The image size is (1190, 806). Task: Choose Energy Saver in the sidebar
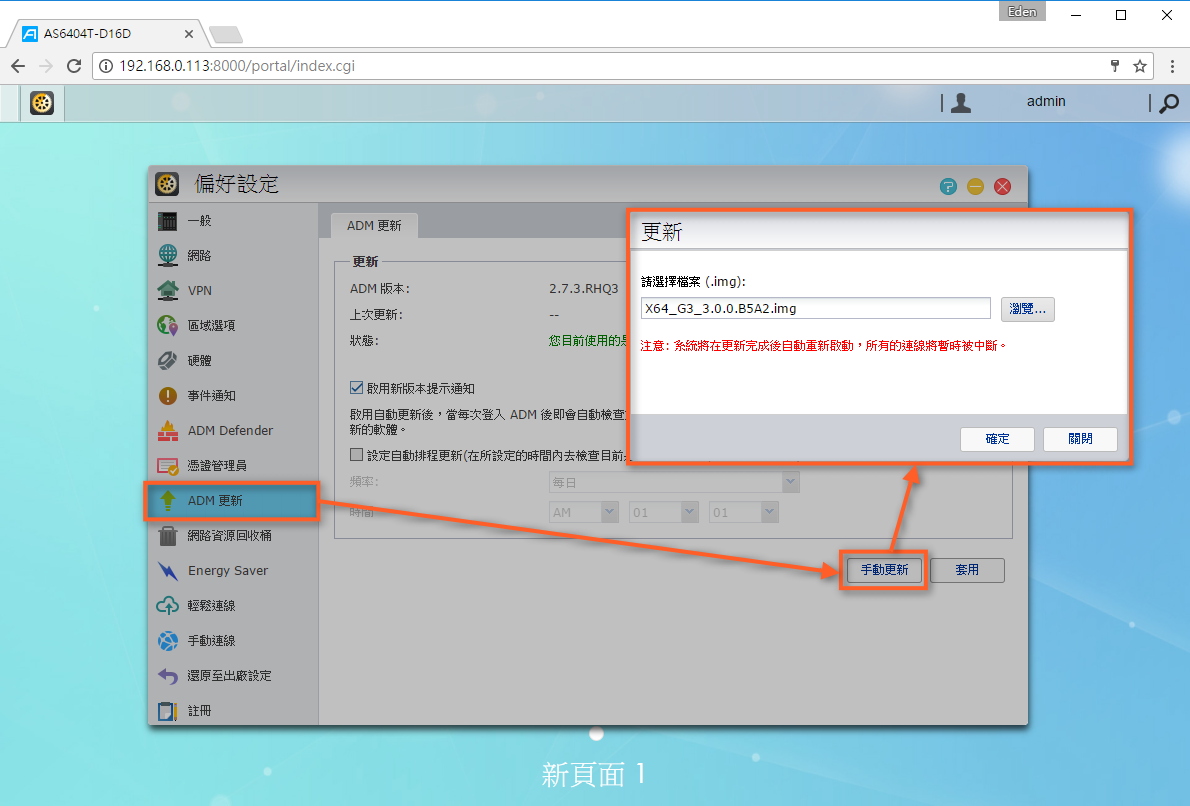[232, 571]
